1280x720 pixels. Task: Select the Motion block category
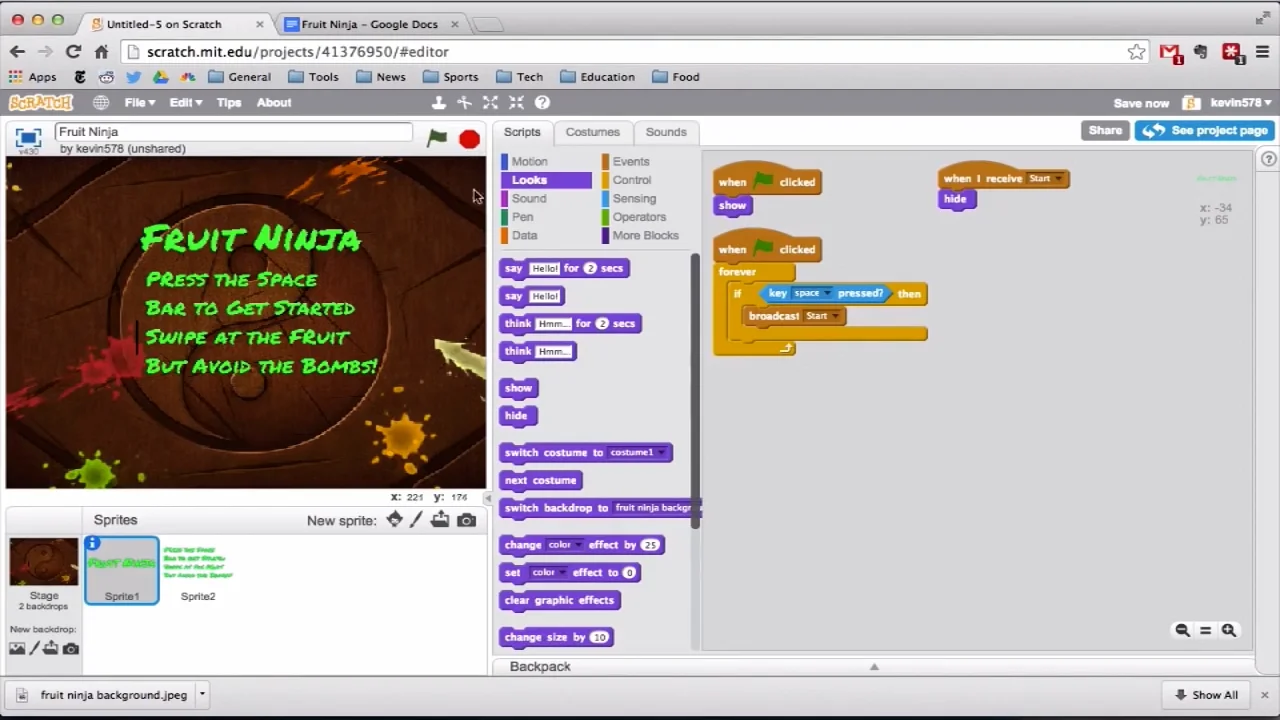pos(530,161)
